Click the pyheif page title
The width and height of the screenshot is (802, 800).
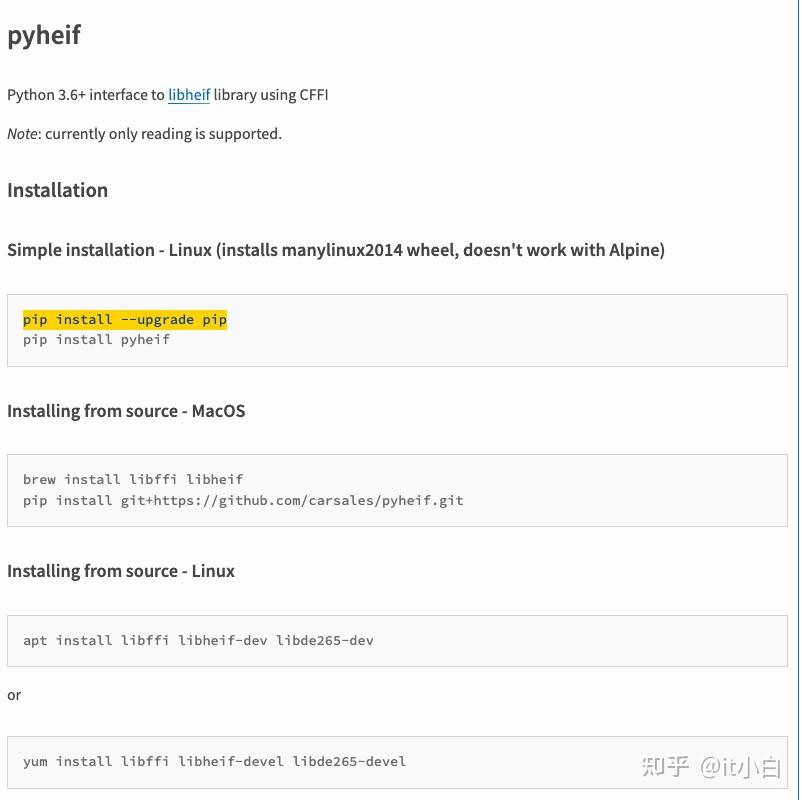click(44, 35)
